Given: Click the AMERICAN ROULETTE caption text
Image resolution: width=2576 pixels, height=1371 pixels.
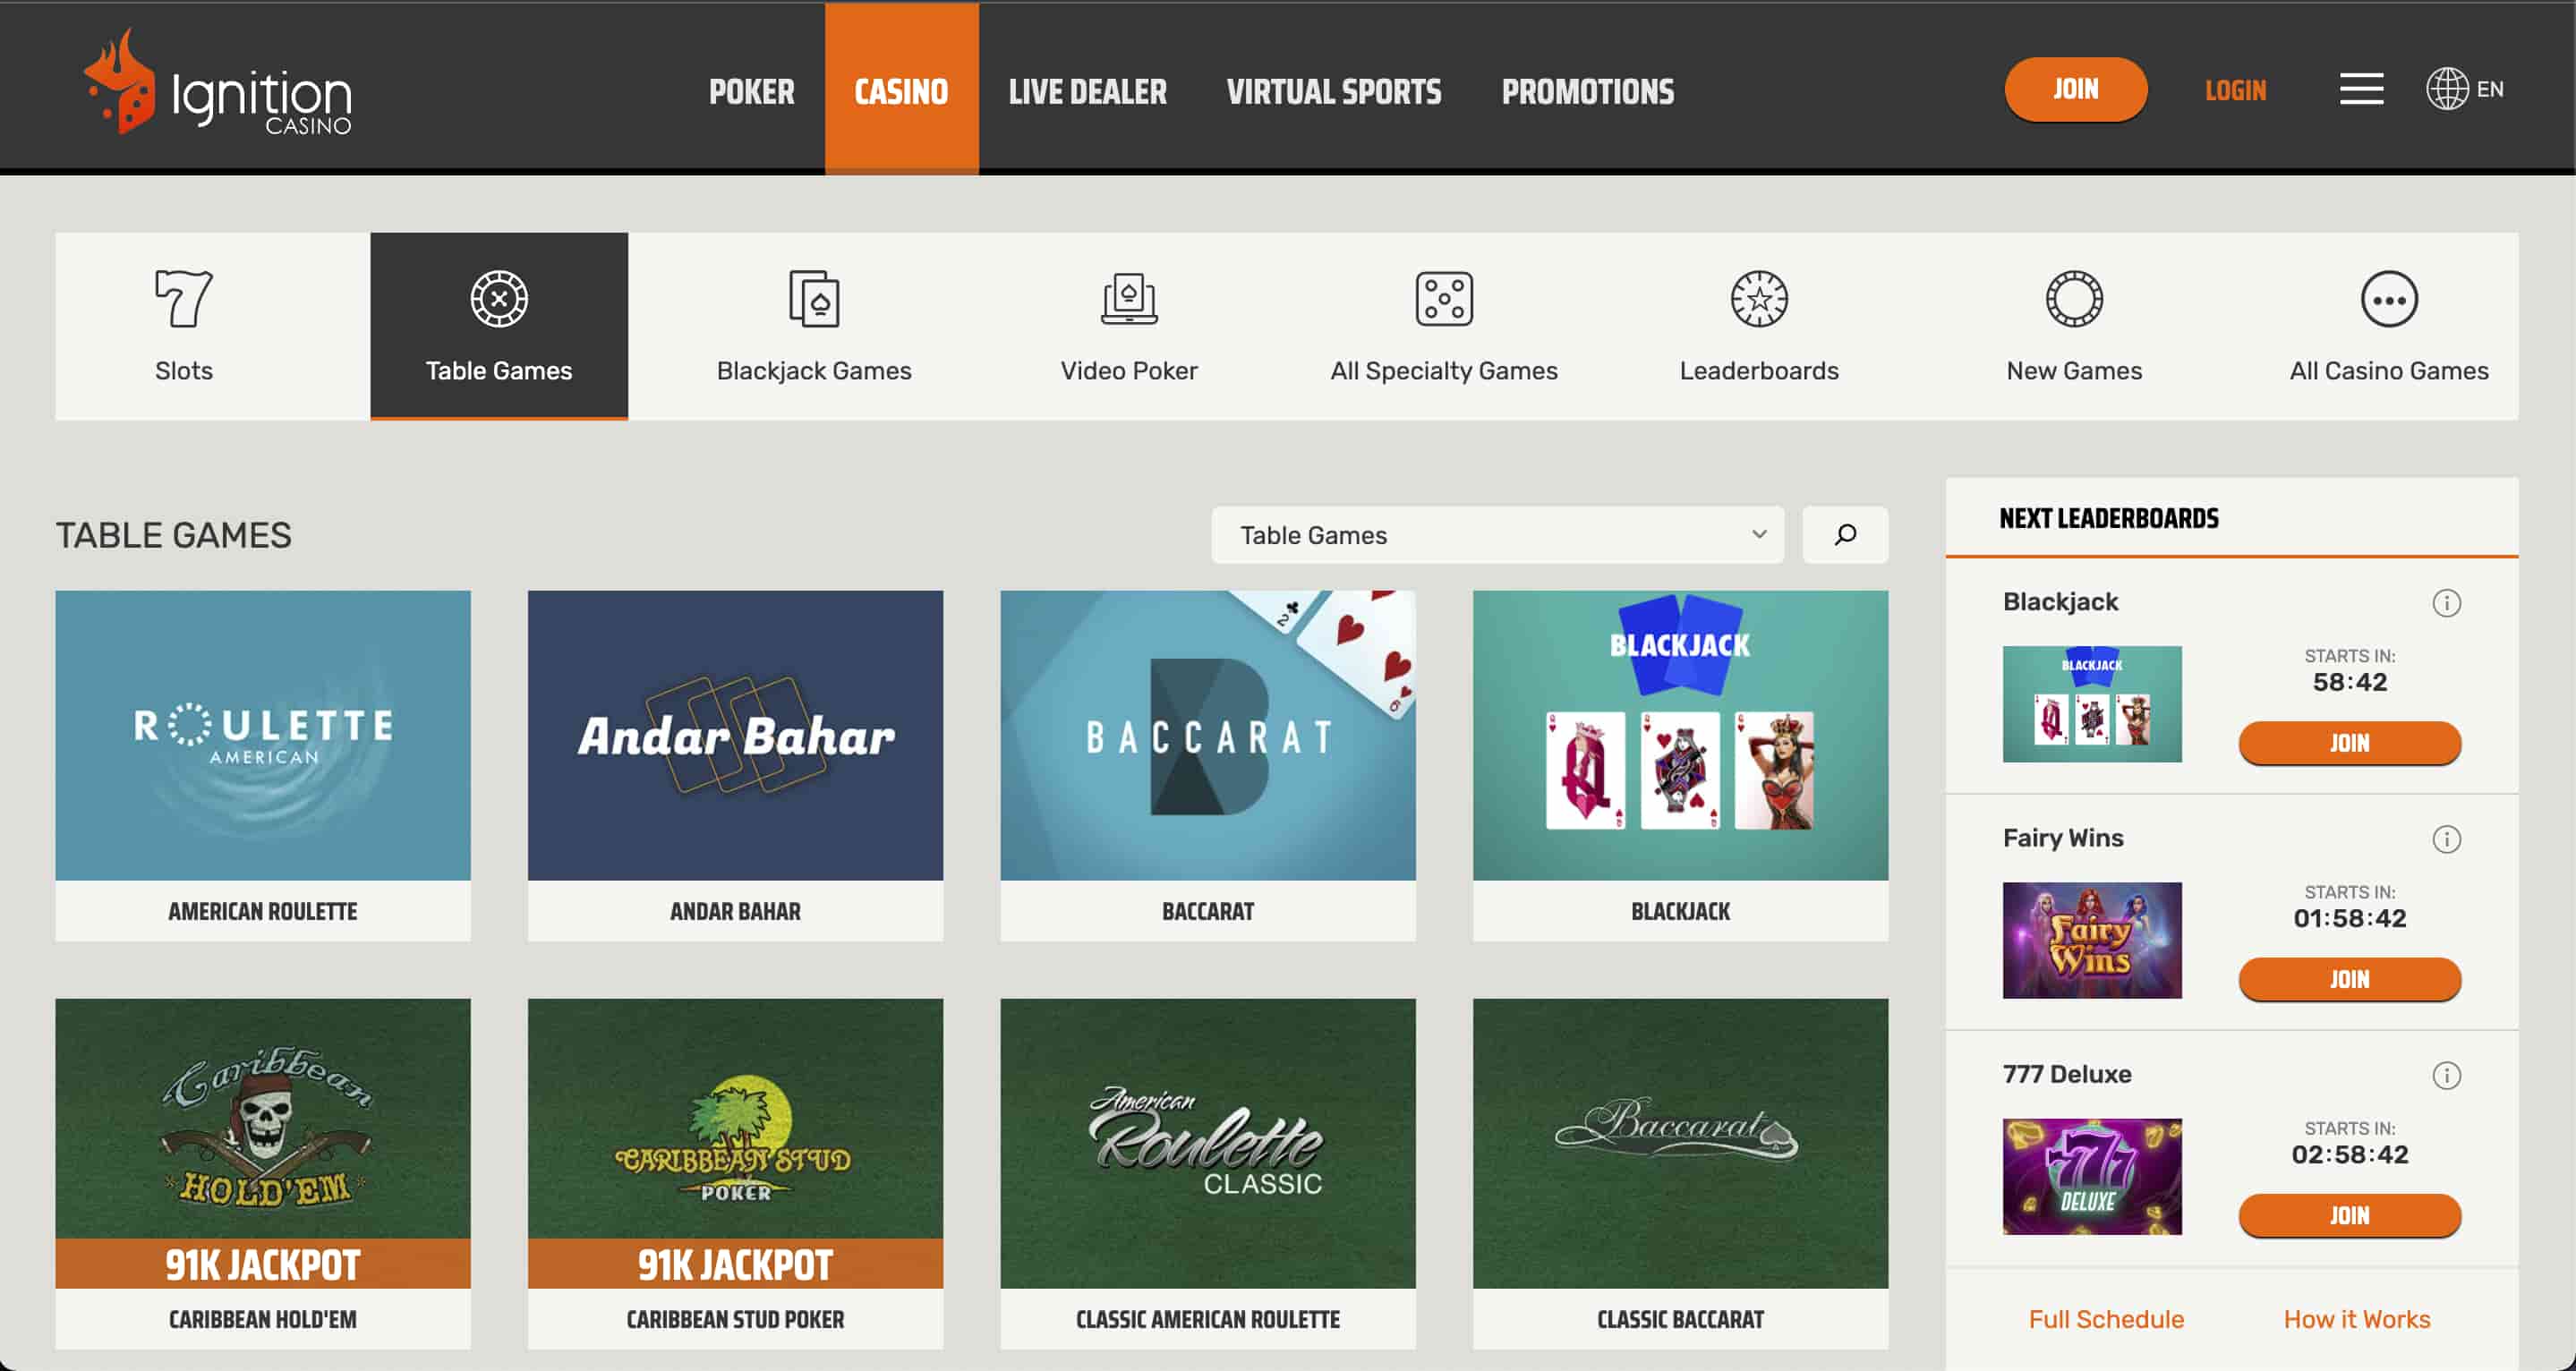Looking at the screenshot, I should click(x=263, y=911).
